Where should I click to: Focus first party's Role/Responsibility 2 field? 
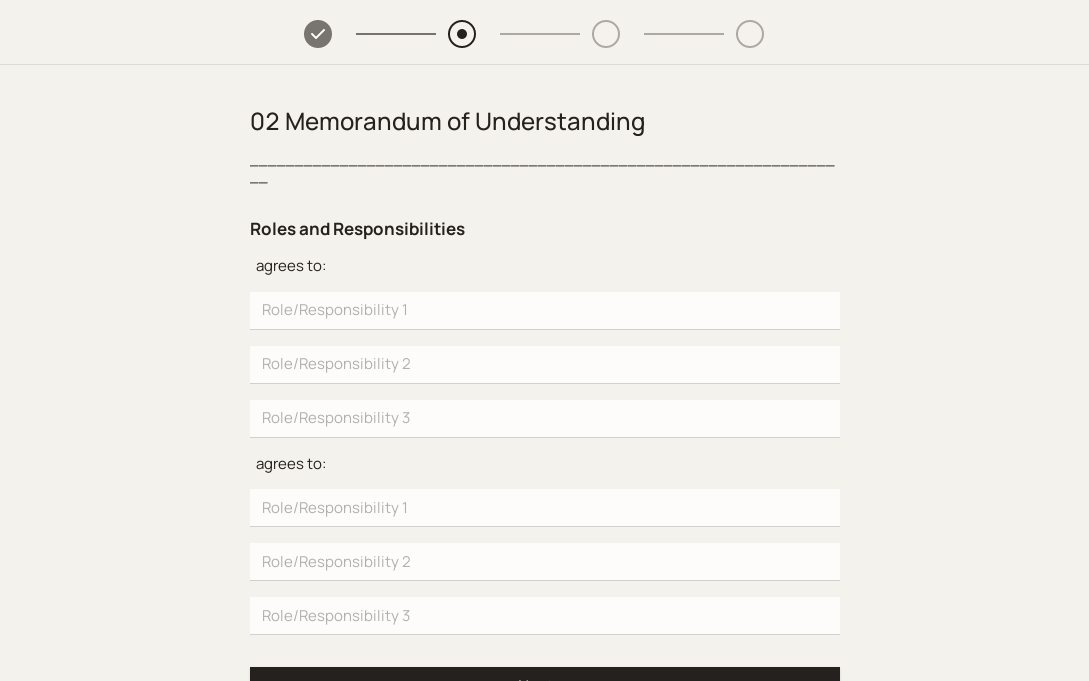(545, 364)
